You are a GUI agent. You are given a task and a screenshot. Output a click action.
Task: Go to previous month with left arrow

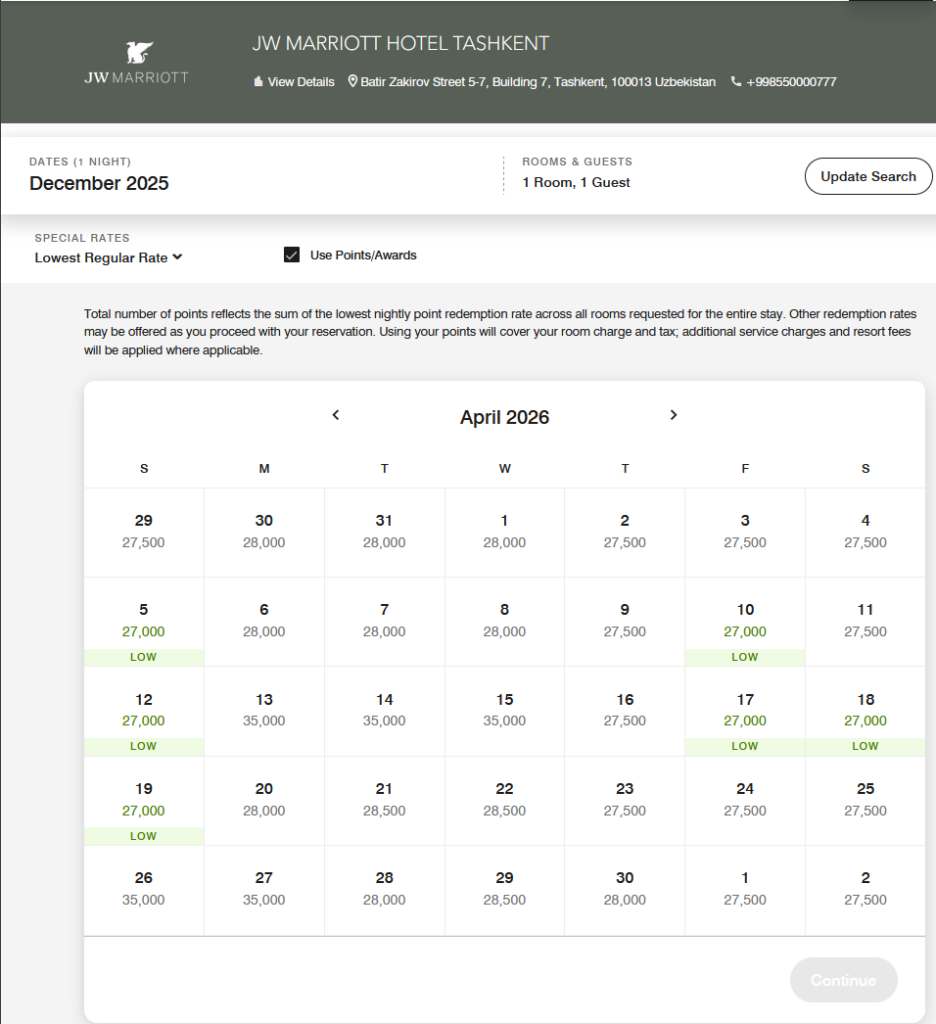click(x=336, y=415)
